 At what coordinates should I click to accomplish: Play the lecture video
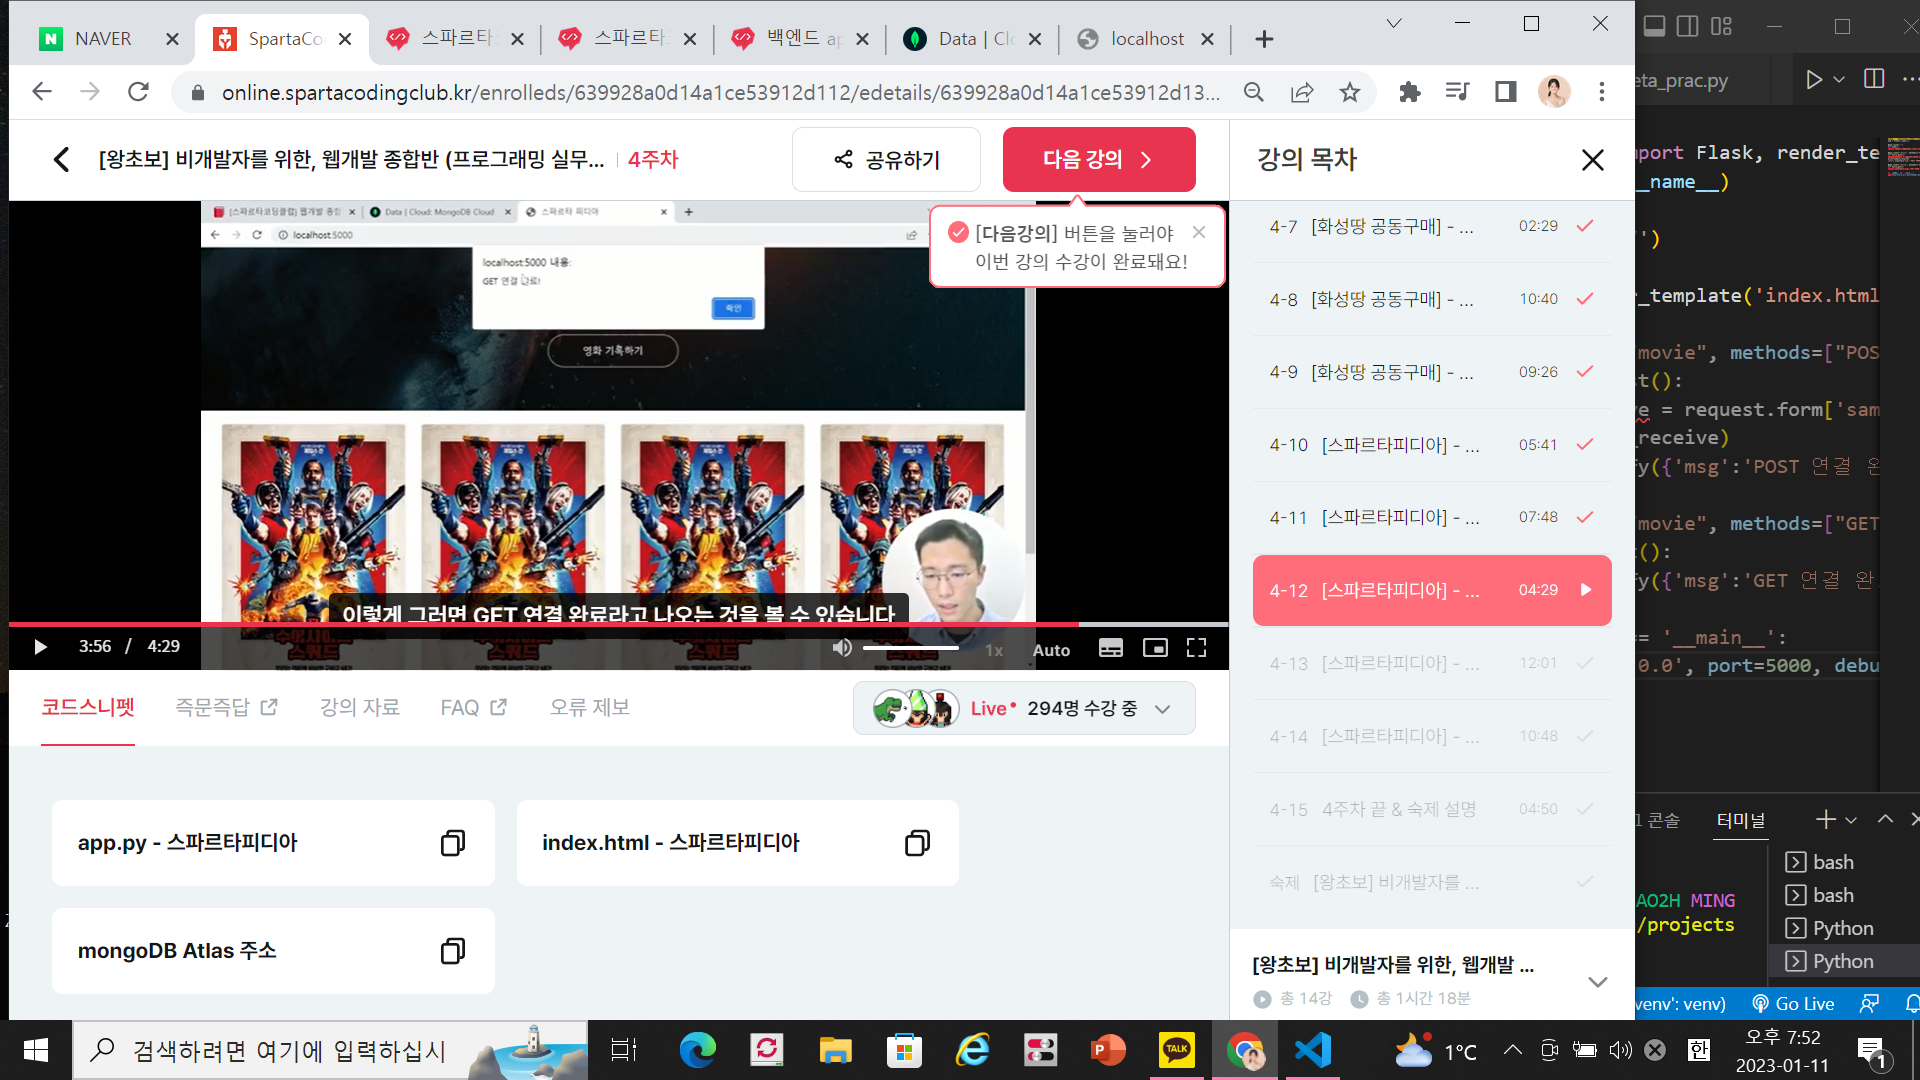[40, 647]
